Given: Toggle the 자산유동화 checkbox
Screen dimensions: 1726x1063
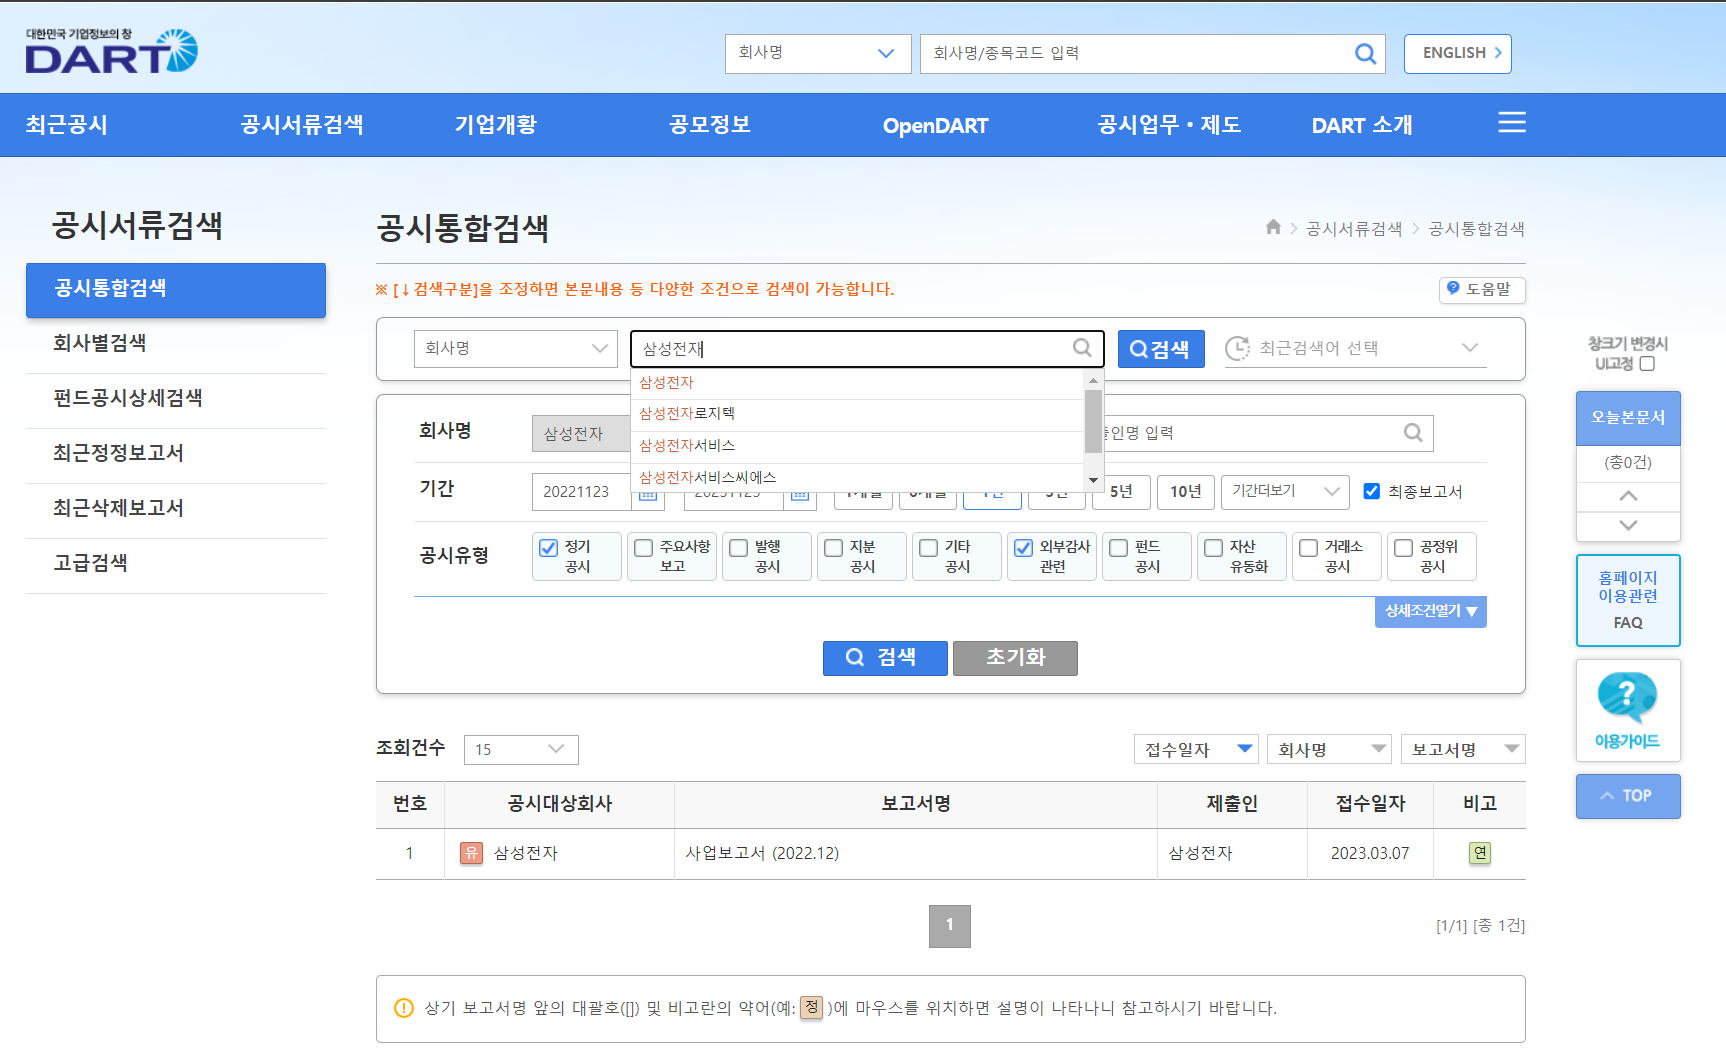Looking at the screenshot, I should [x=1214, y=548].
